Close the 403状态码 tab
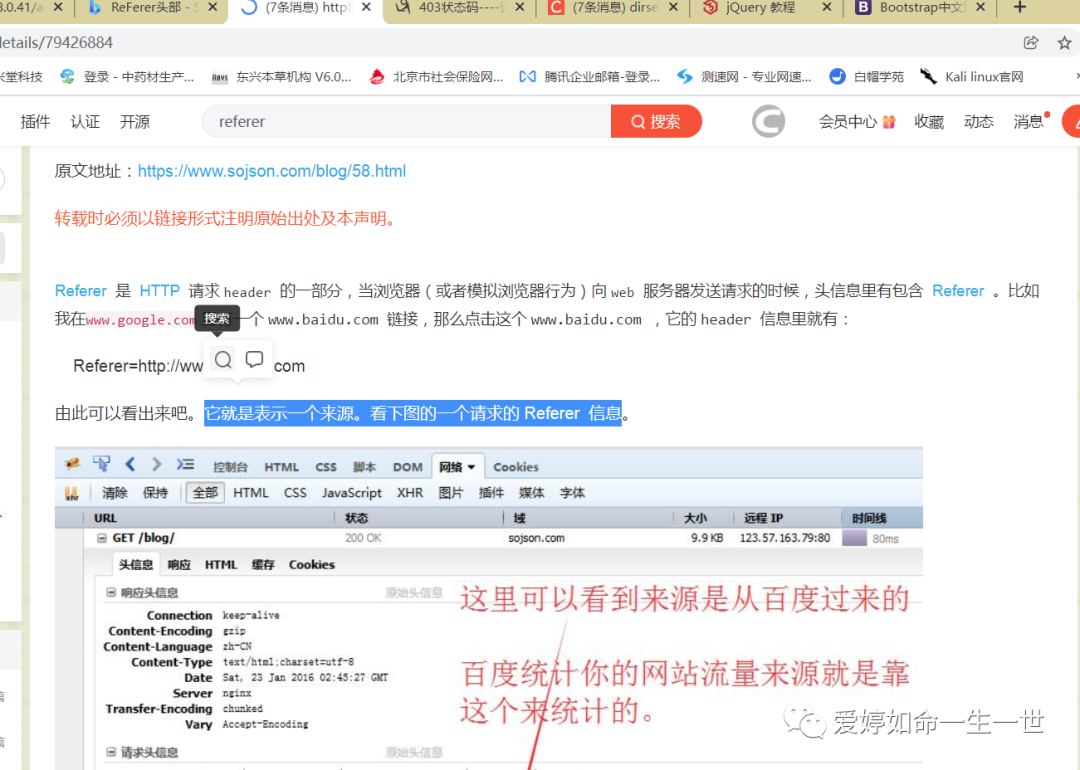This screenshot has height=770, width=1080. 520,8
